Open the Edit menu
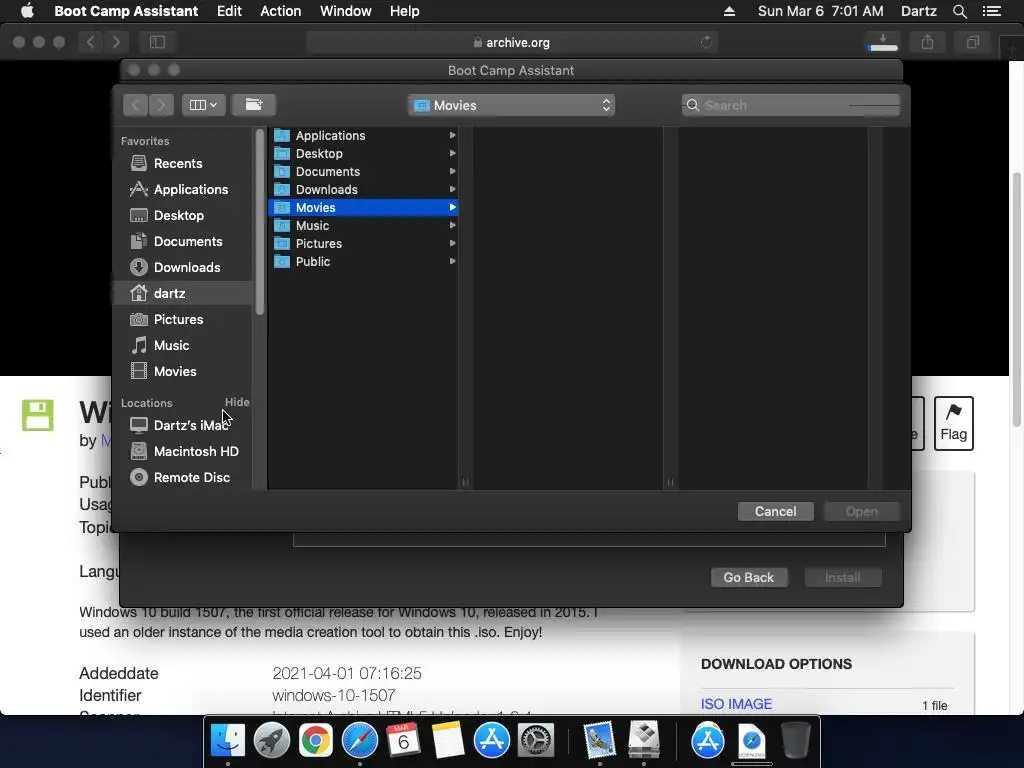Image resolution: width=1024 pixels, height=768 pixels. (229, 11)
